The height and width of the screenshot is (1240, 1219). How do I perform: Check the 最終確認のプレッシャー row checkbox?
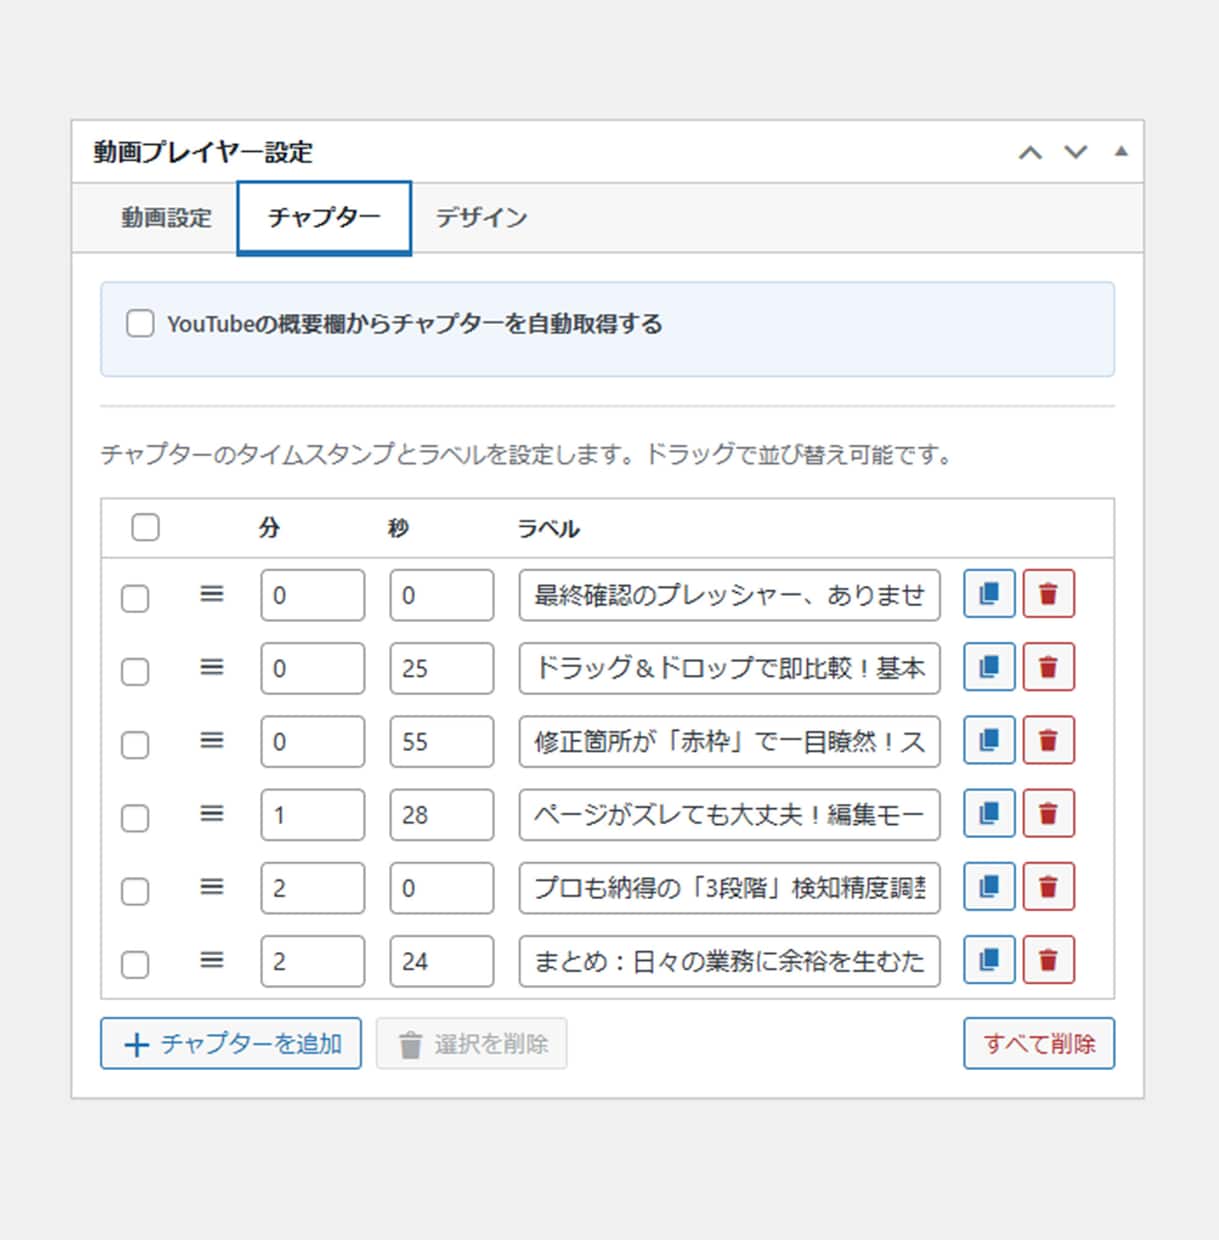tap(135, 598)
